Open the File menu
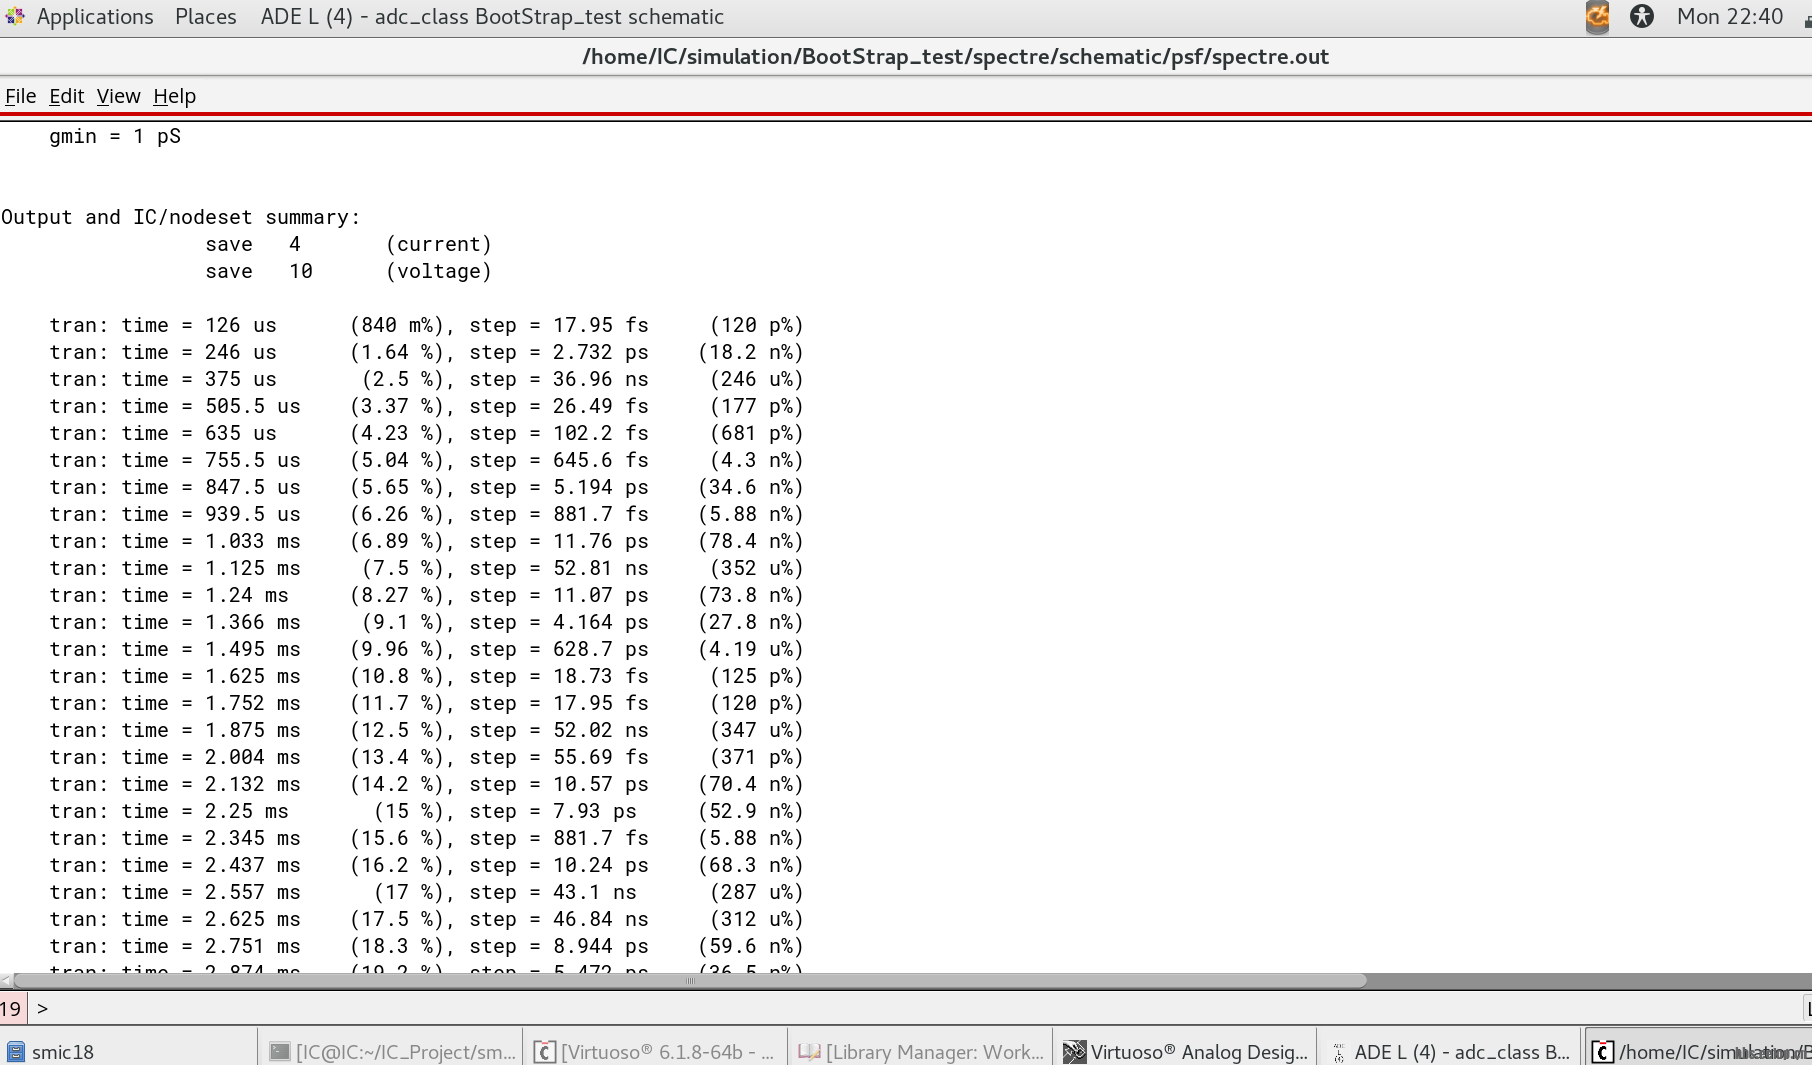This screenshot has width=1812, height=1065. pyautogui.click(x=20, y=96)
